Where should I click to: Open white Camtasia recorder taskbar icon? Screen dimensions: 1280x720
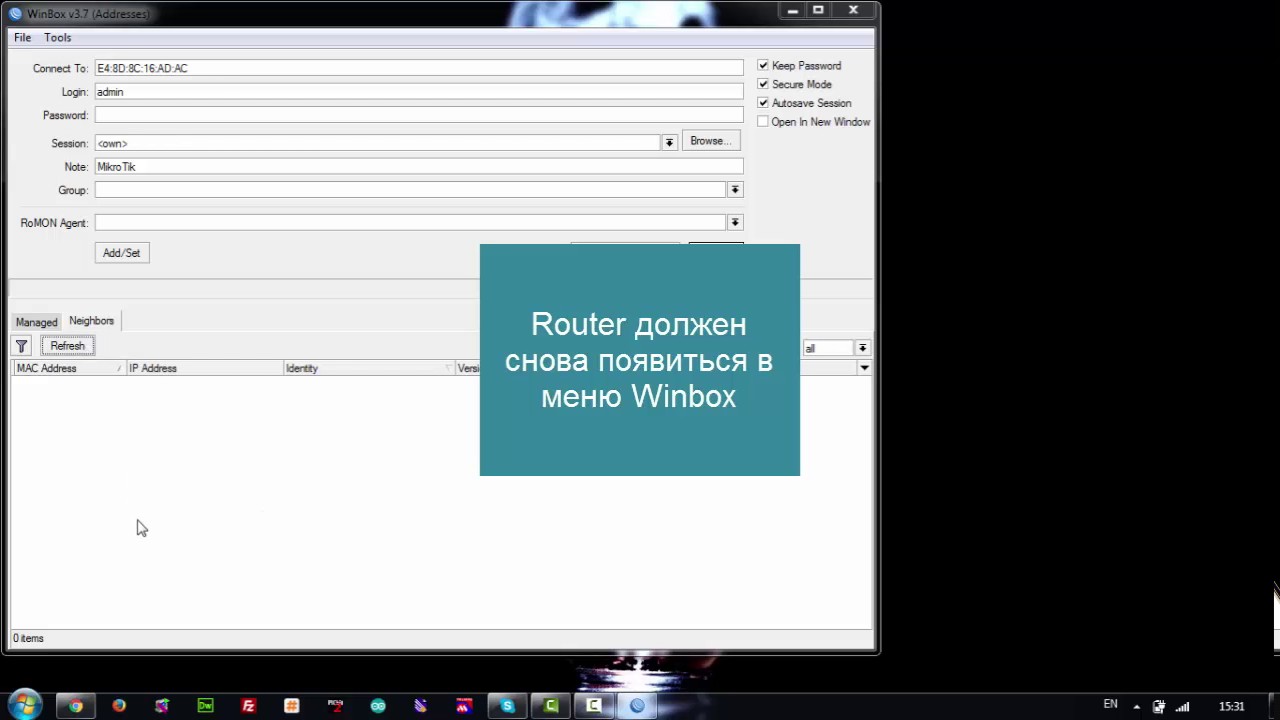pyautogui.click(x=594, y=705)
